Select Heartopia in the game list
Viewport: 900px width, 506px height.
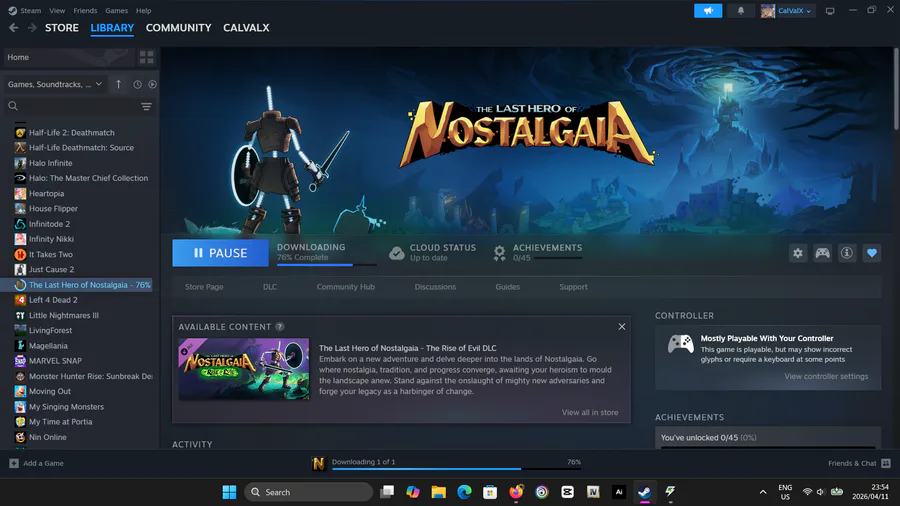click(x=46, y=193)
